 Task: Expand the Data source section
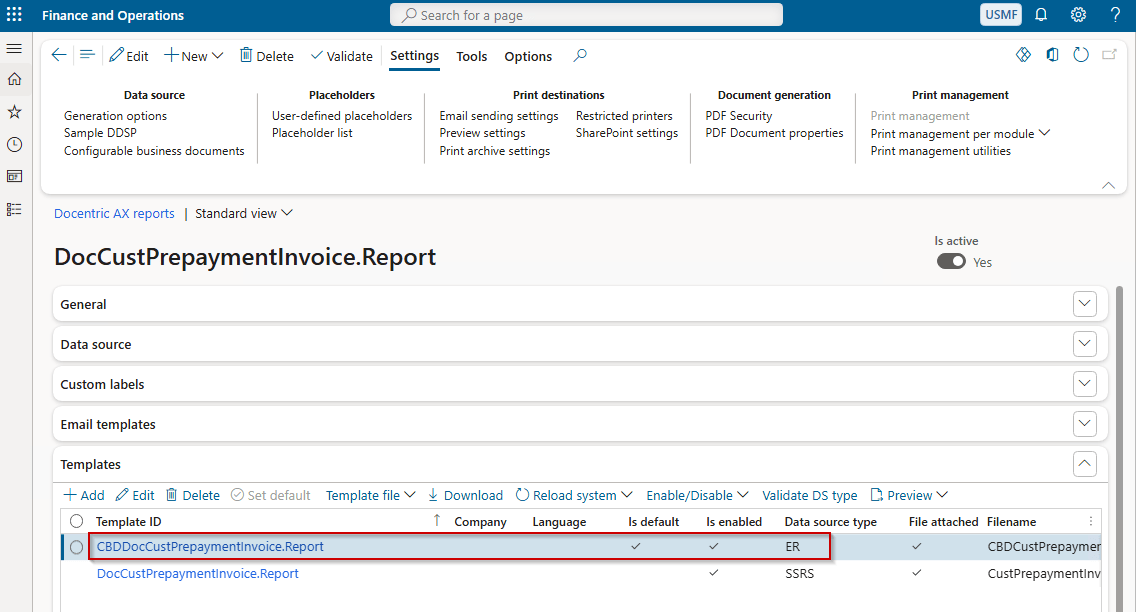1085,344
